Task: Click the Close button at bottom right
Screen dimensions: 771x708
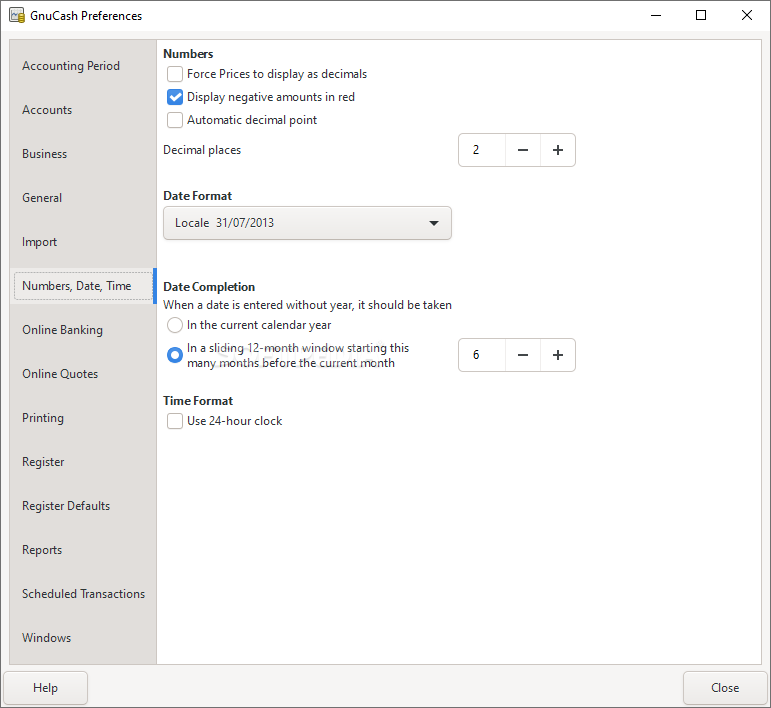Action: point(725,688)
